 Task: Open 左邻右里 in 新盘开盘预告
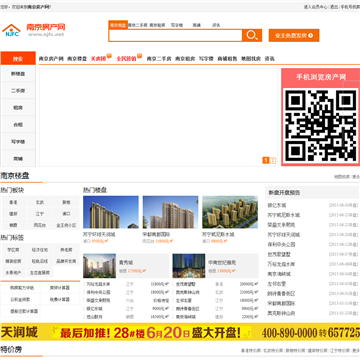(x=277, y=284)
